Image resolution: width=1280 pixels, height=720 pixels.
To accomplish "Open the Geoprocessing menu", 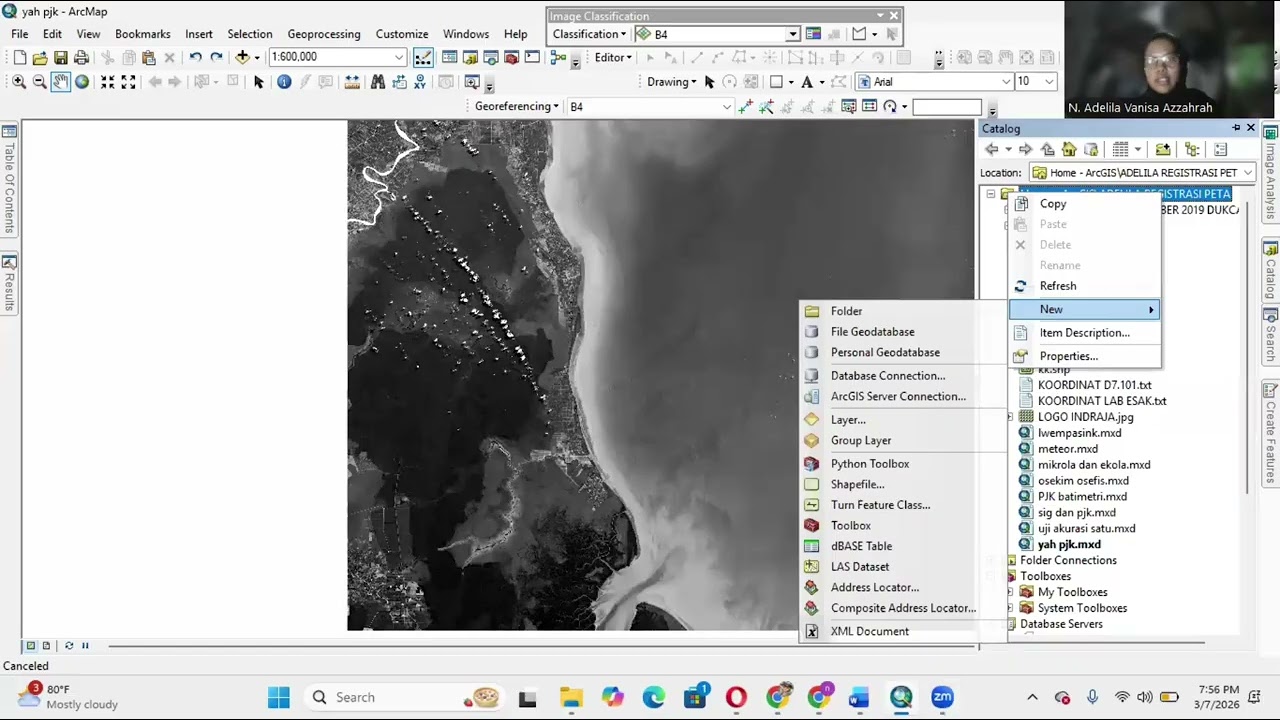I will 324,34.
